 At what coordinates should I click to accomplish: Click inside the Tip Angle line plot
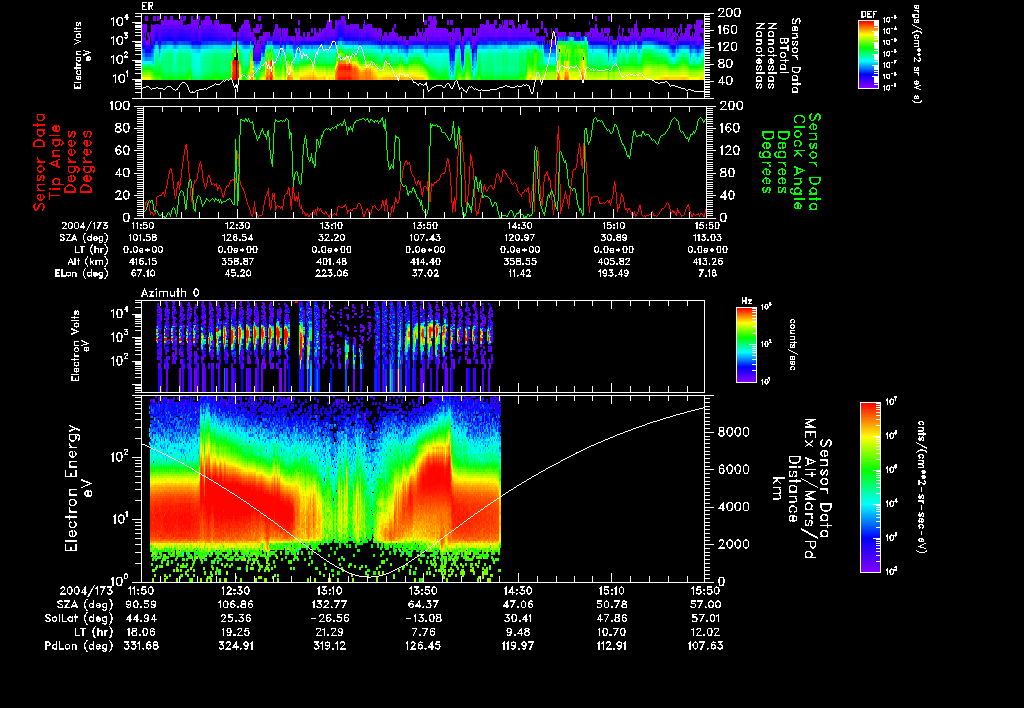point(423,161)
